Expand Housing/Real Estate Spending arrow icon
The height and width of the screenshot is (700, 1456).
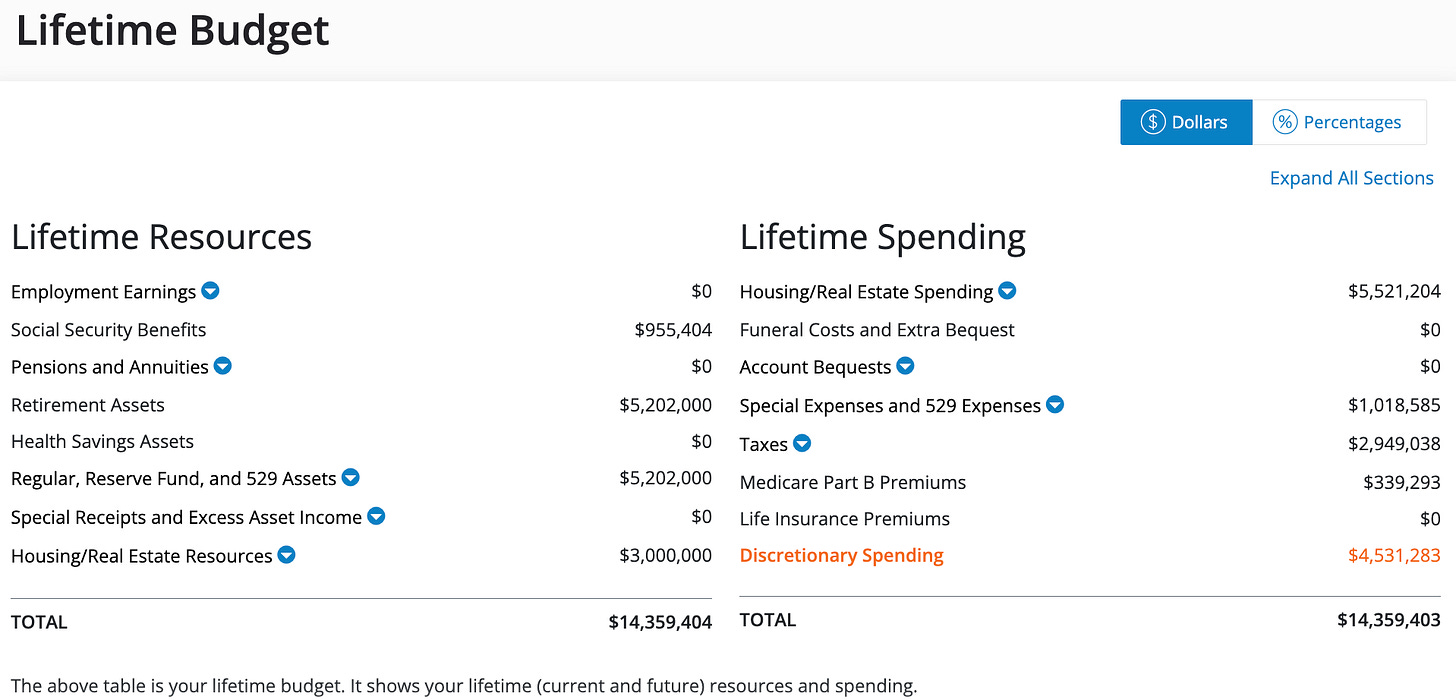[x=1007, y=291]
